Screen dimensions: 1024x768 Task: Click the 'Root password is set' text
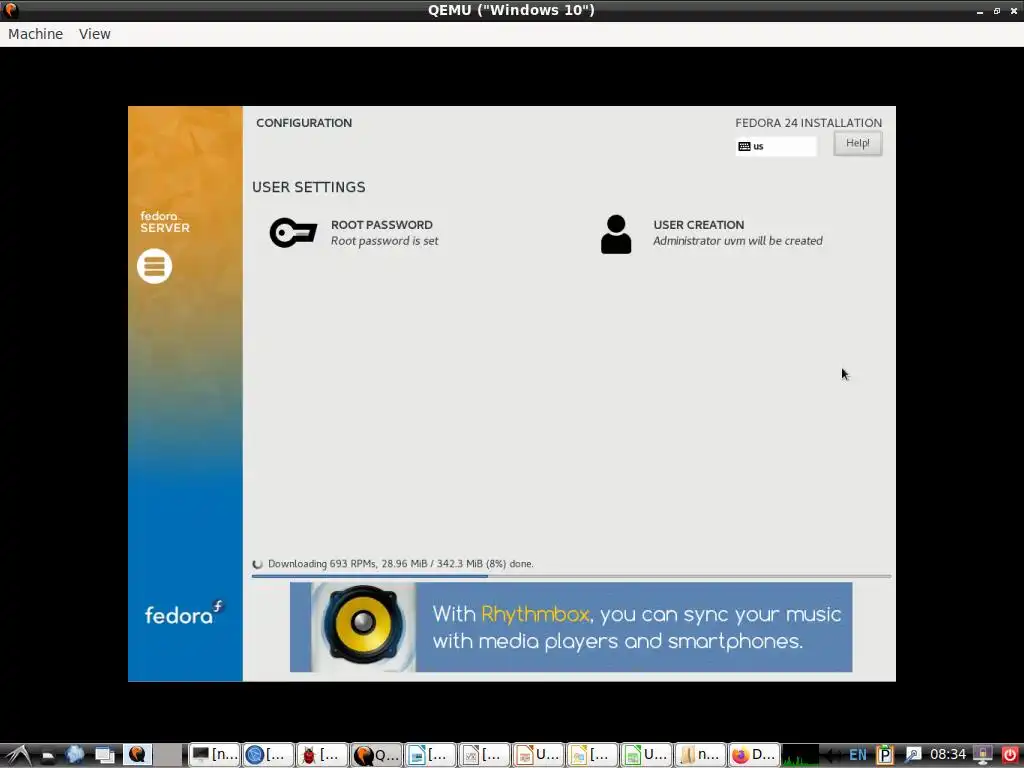point(385,241)
